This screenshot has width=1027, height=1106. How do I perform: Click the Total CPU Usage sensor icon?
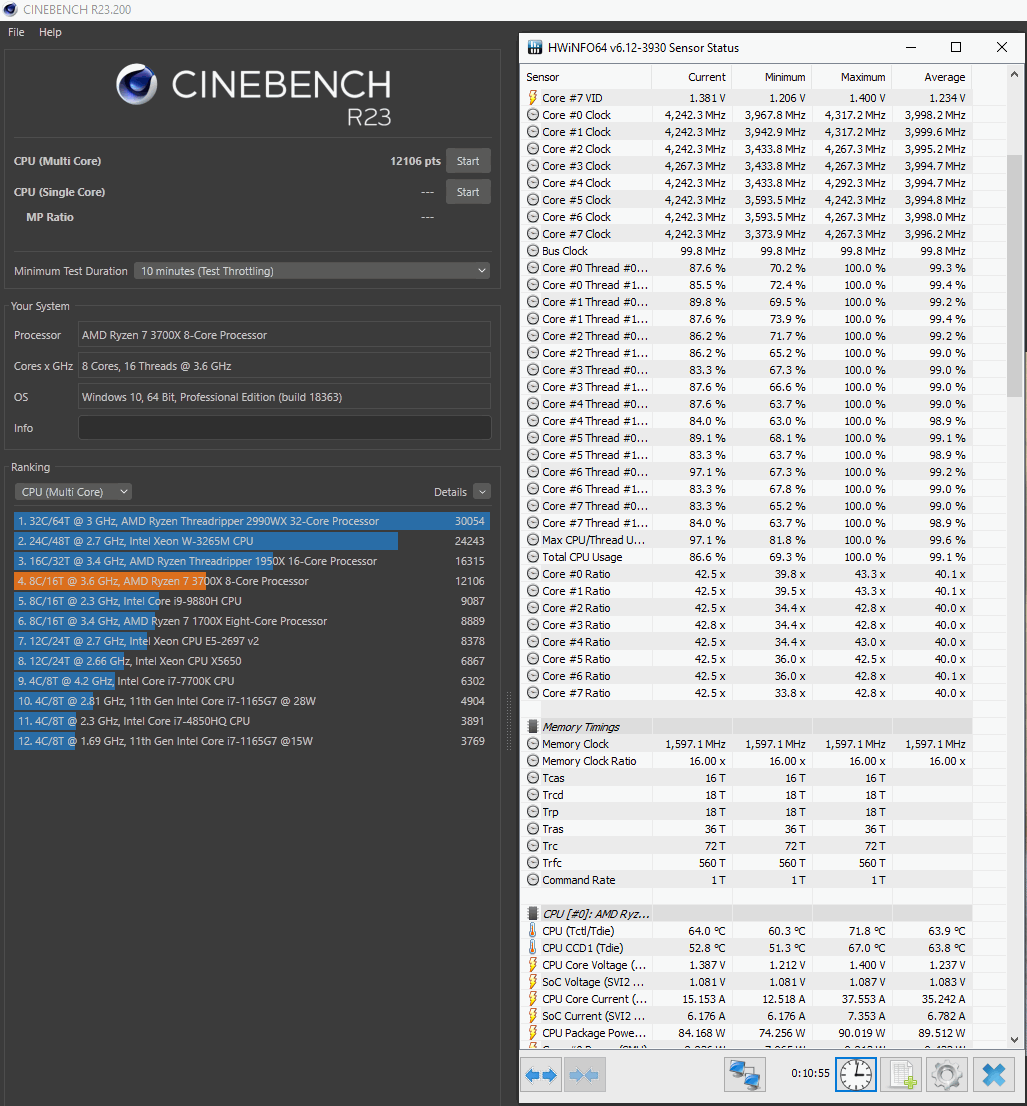tap(533, 557)
